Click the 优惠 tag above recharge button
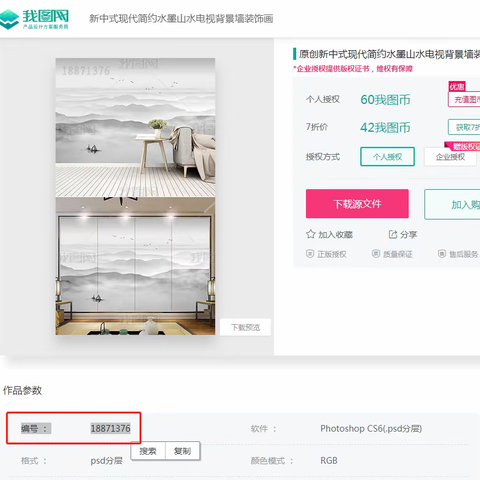 coord(457,87)
